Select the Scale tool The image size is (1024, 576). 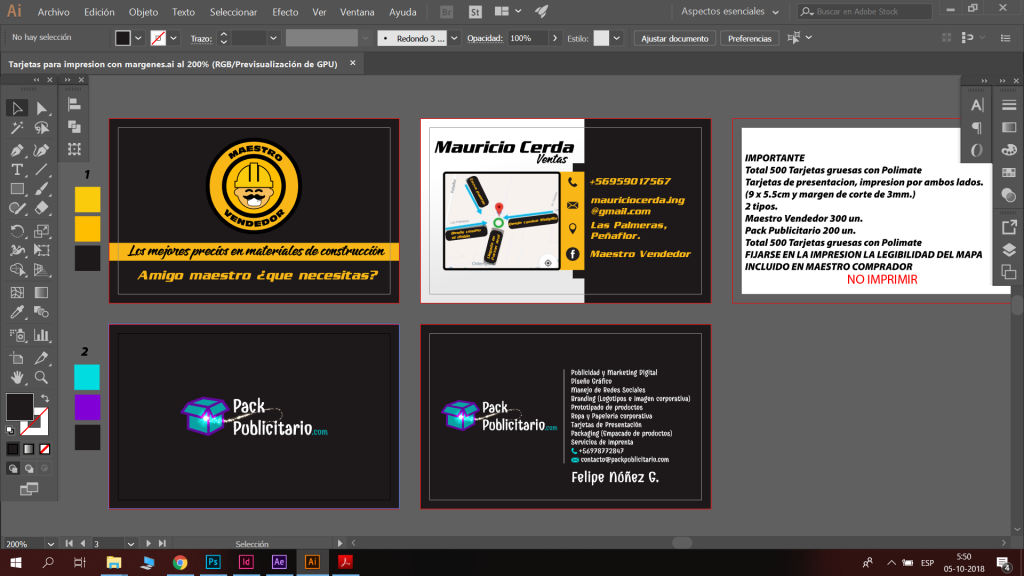coord(42,231)
